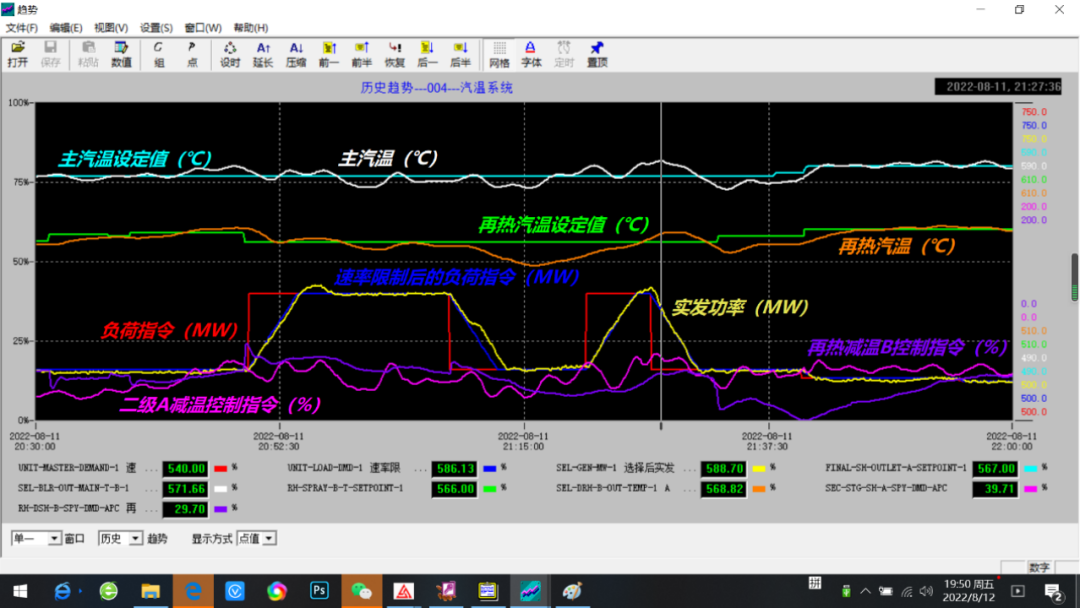Toggle the 网格 (Grid) display button
1080x608 pixels.
(x=499, y=54)
